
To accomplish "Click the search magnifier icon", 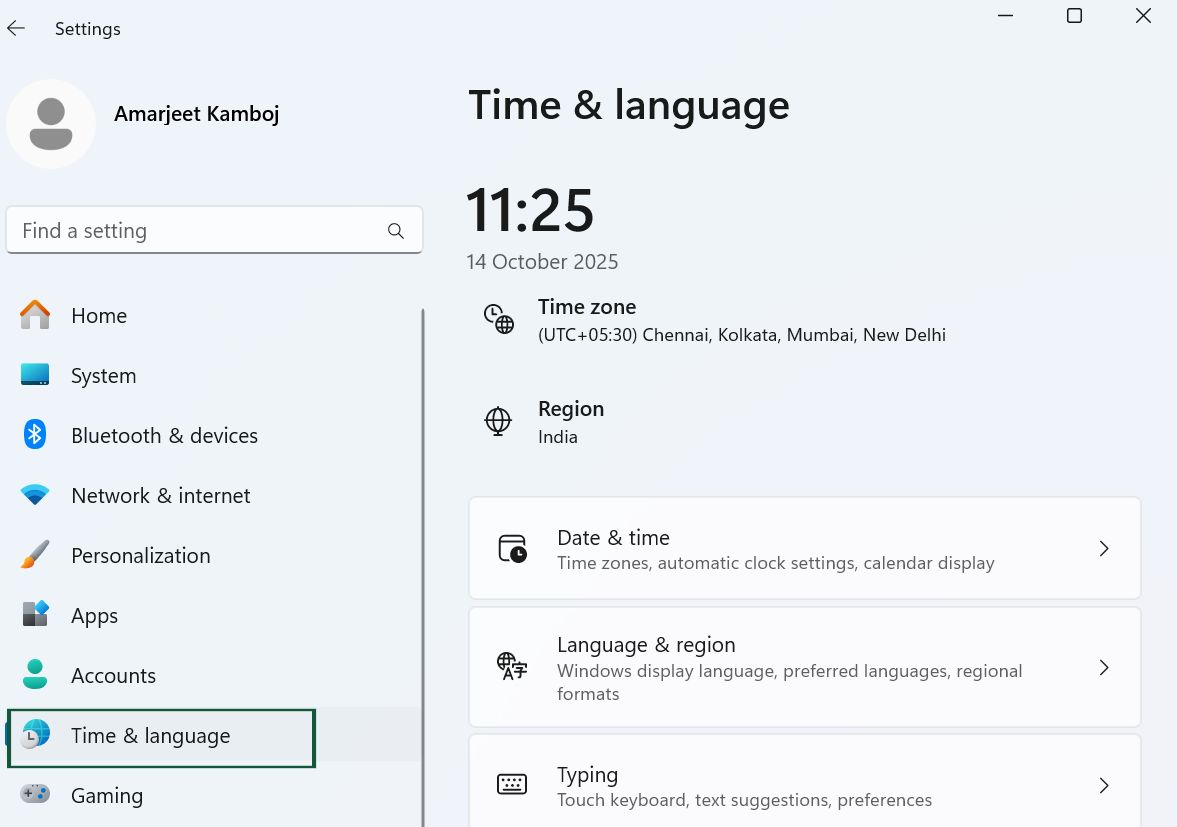I will pos(396,230).
